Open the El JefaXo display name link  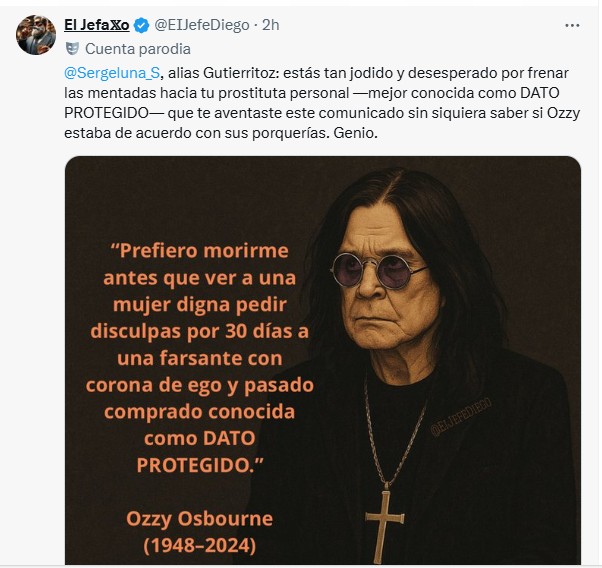[97, 25]
